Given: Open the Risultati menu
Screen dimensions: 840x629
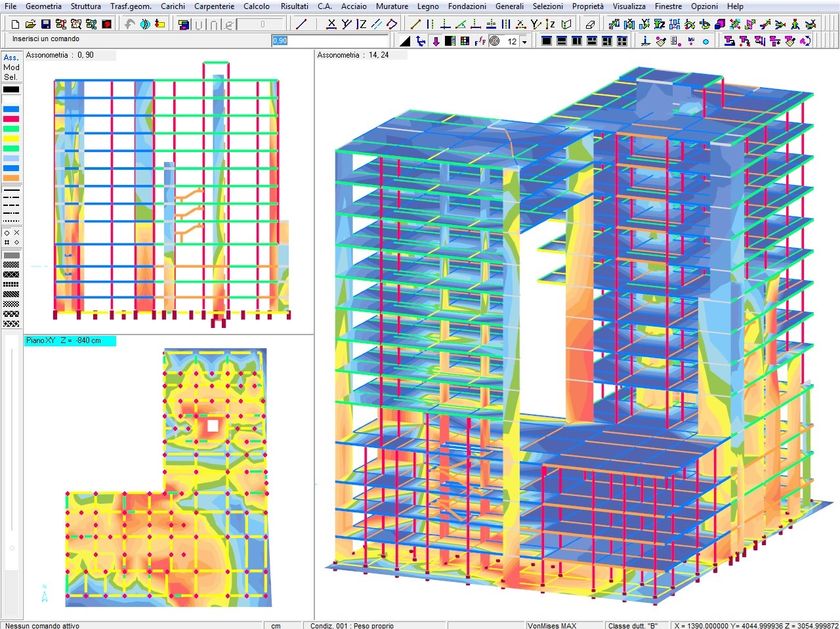Looking at the screenshot, I should [x=294, y=6].
